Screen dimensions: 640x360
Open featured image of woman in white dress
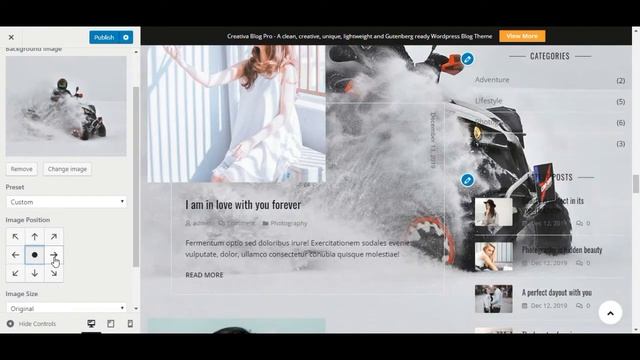236,113
